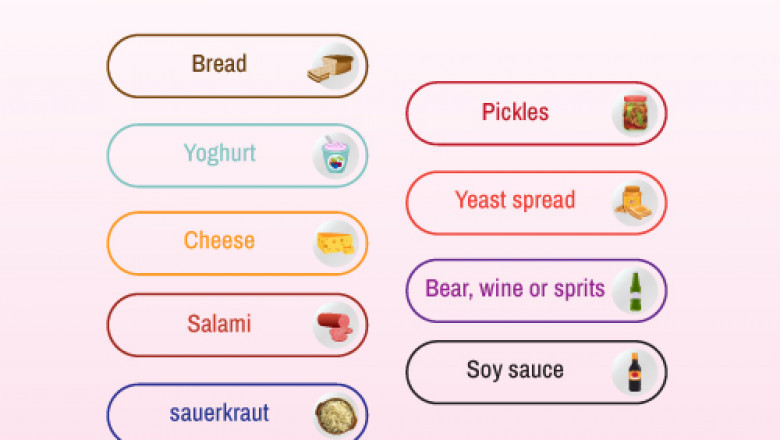This screenshot has width=780, height=440.
Task: Select the "Bread" label
Action: point(219,64)
